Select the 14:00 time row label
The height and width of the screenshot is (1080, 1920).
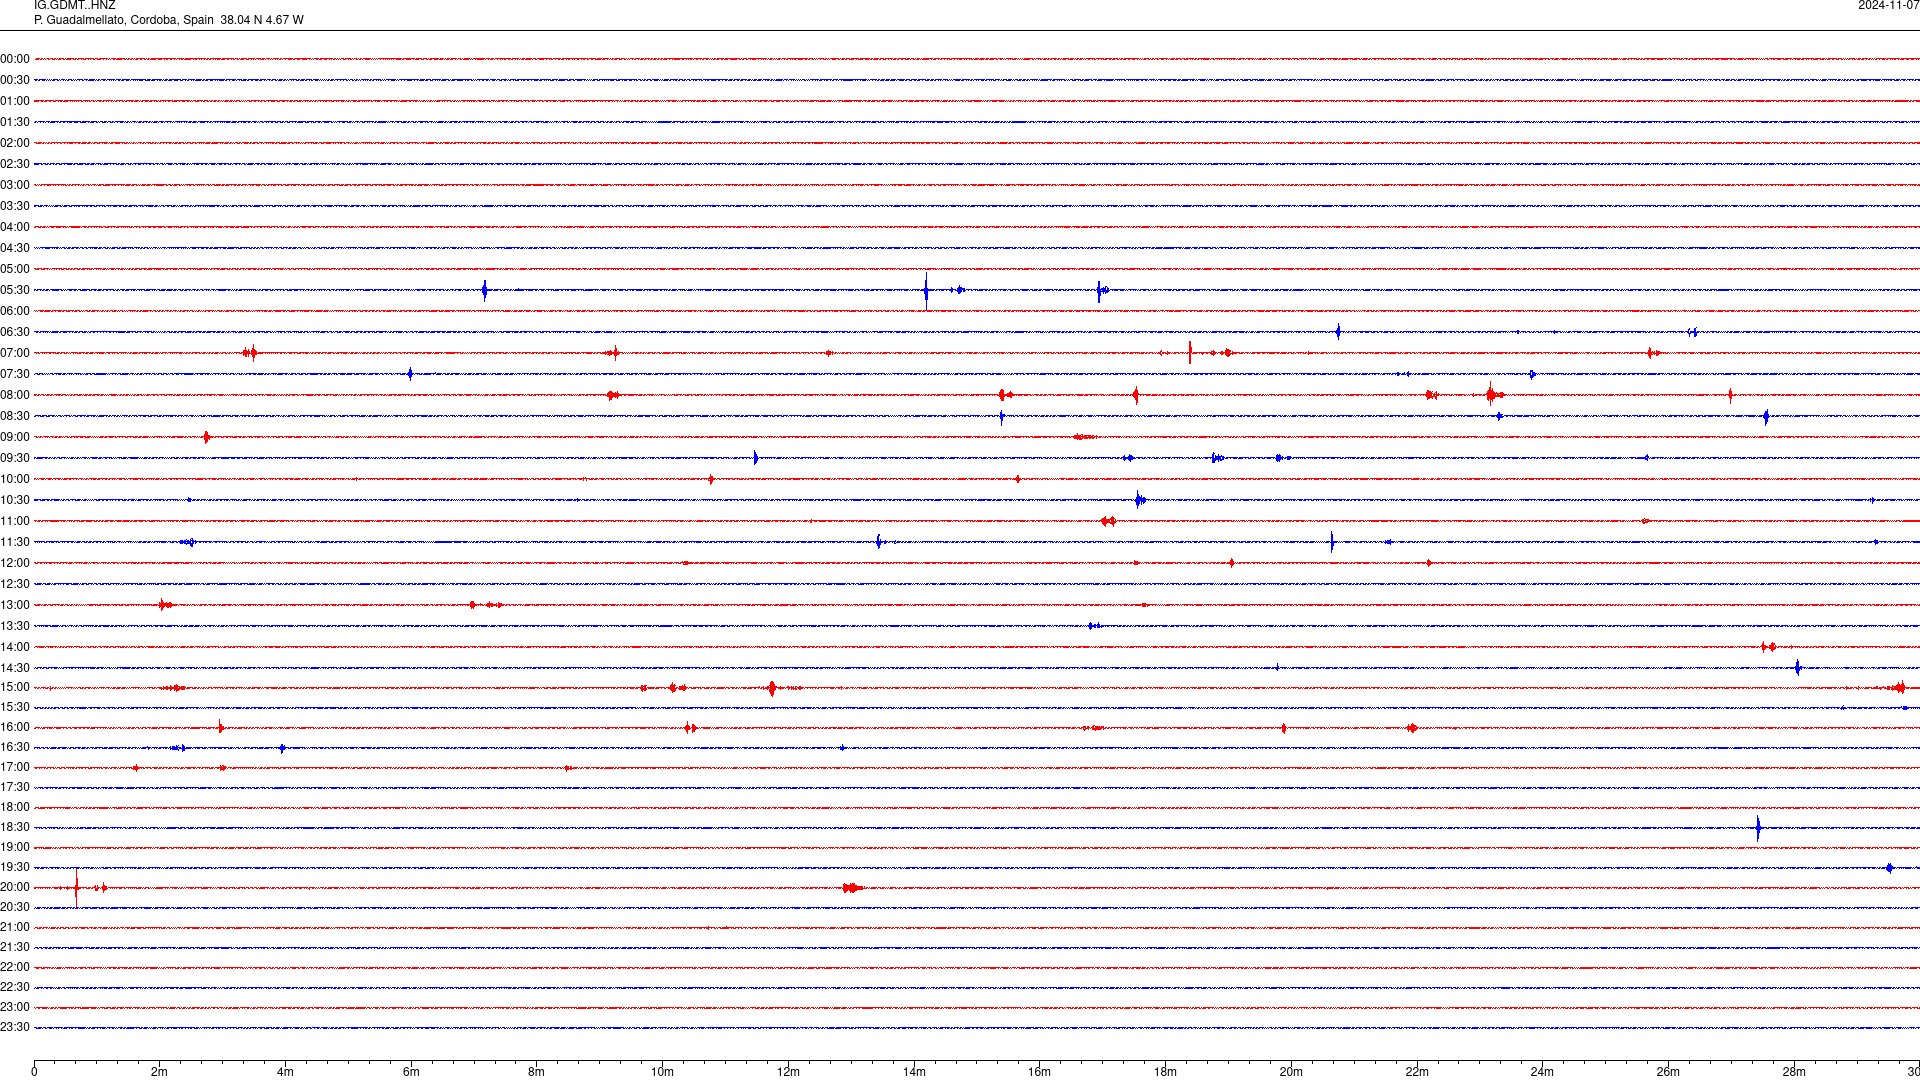tap(15, 647)
